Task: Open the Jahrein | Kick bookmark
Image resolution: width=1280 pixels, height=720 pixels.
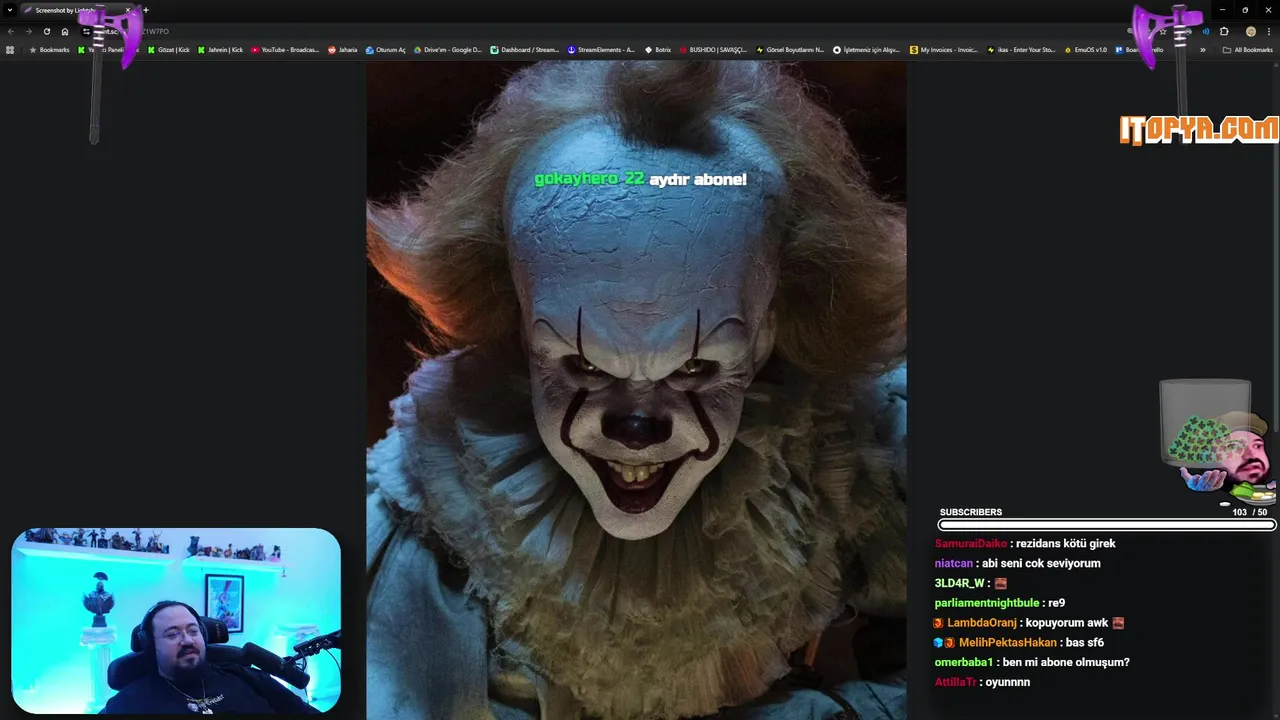Action: (x=220, y=50)
